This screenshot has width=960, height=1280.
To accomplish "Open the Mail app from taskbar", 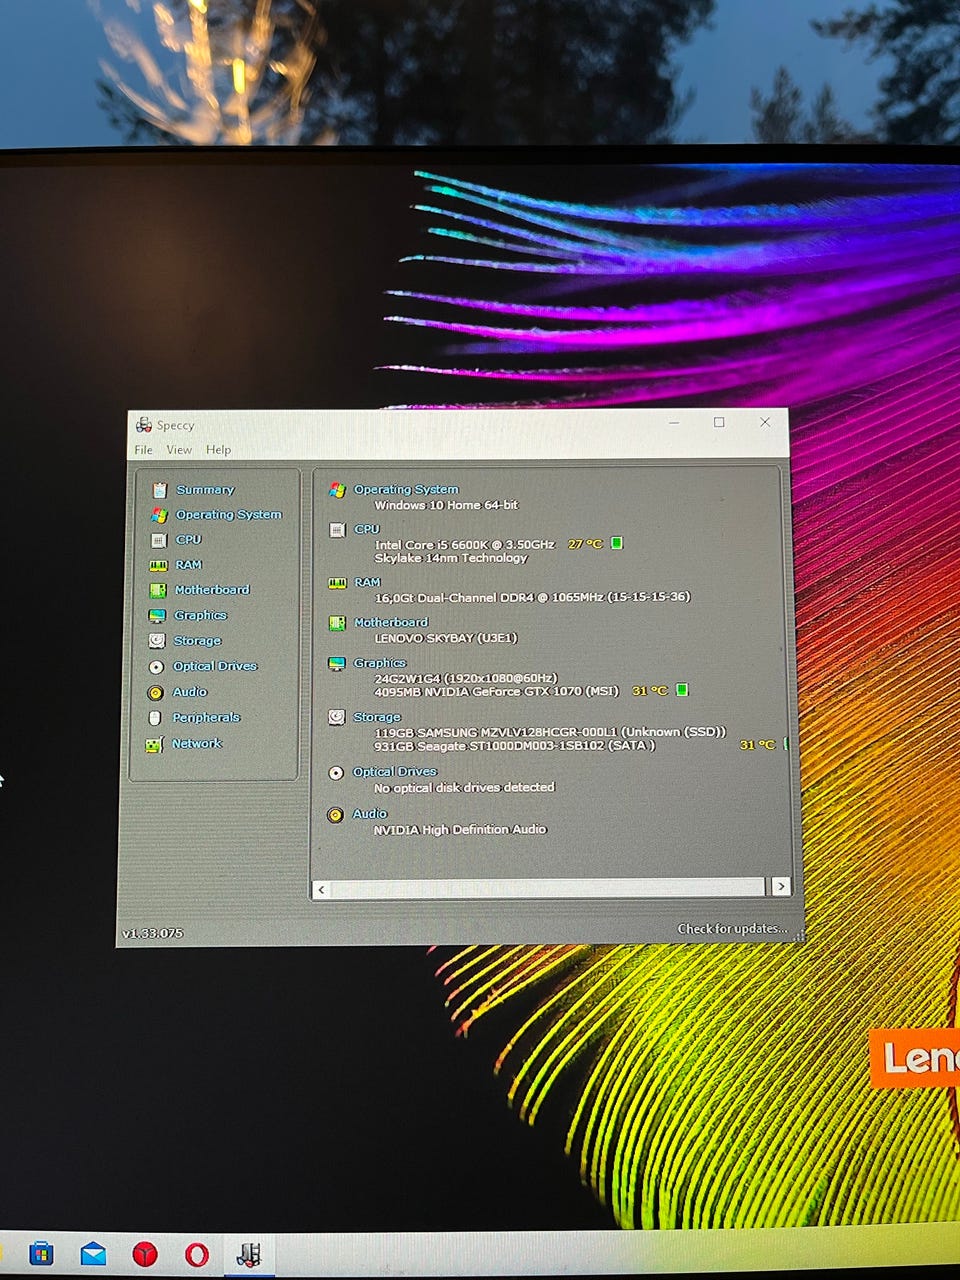I will coord(93,1253).
